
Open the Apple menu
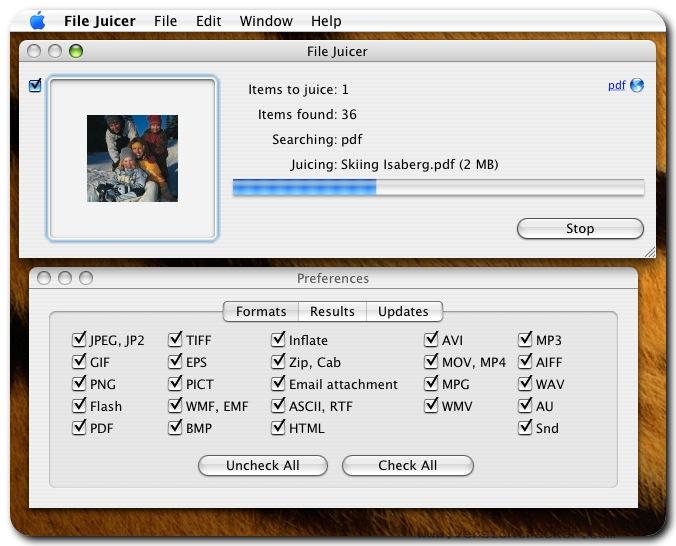38,21
